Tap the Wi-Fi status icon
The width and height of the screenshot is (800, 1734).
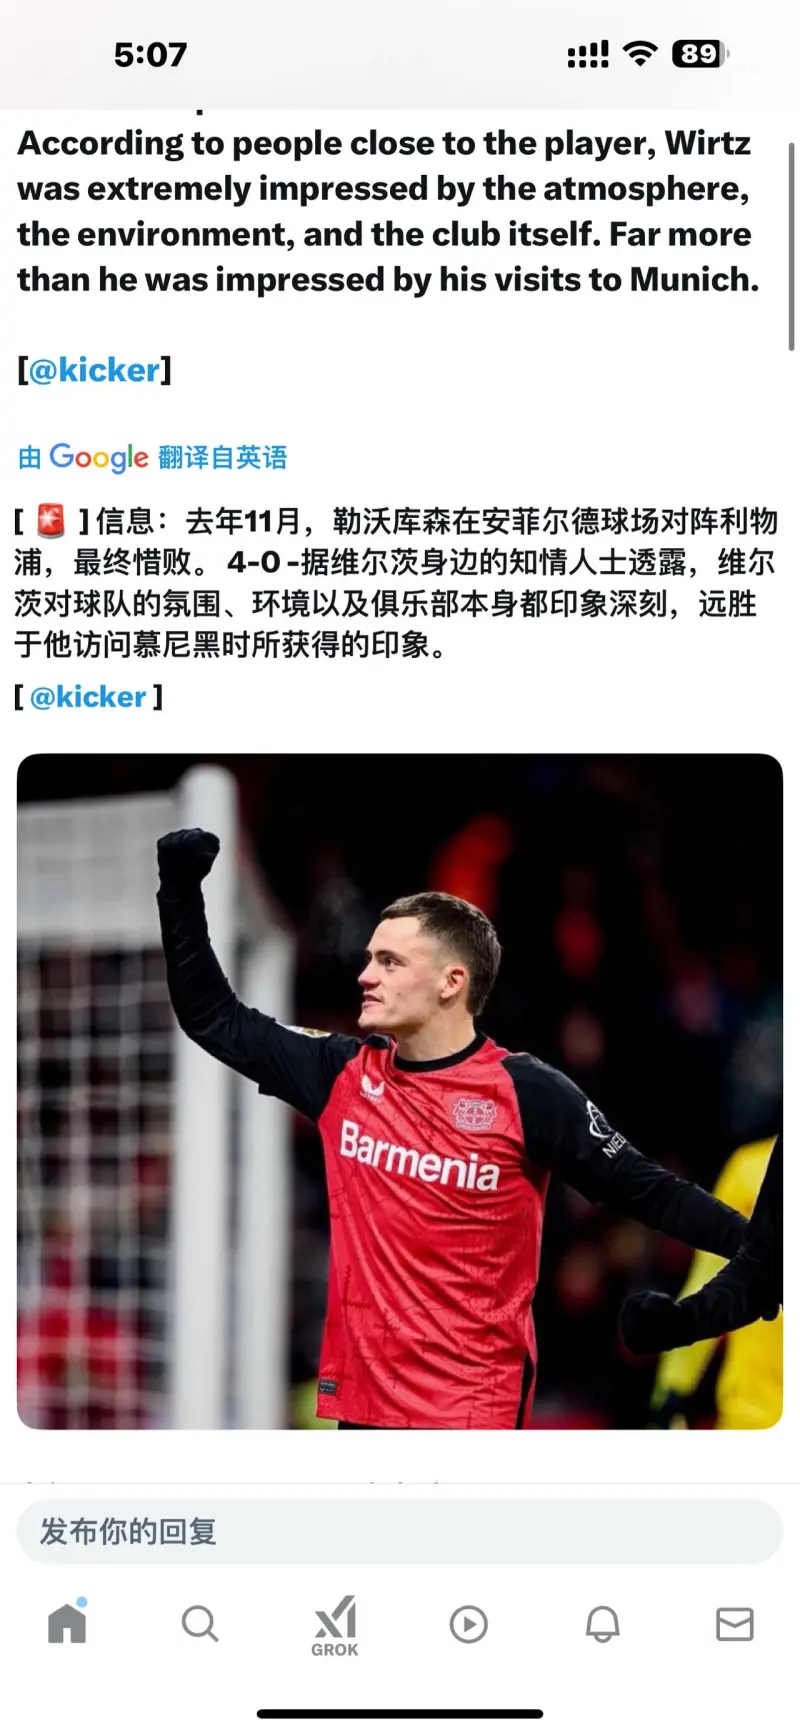pos(639,54)
